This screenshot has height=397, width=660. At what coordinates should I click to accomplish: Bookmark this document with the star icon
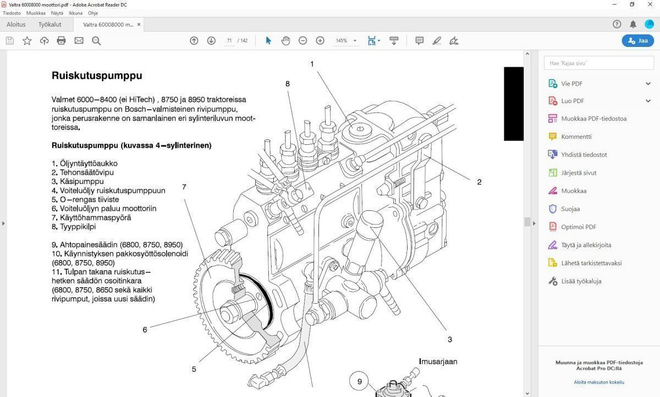[27, 41]
